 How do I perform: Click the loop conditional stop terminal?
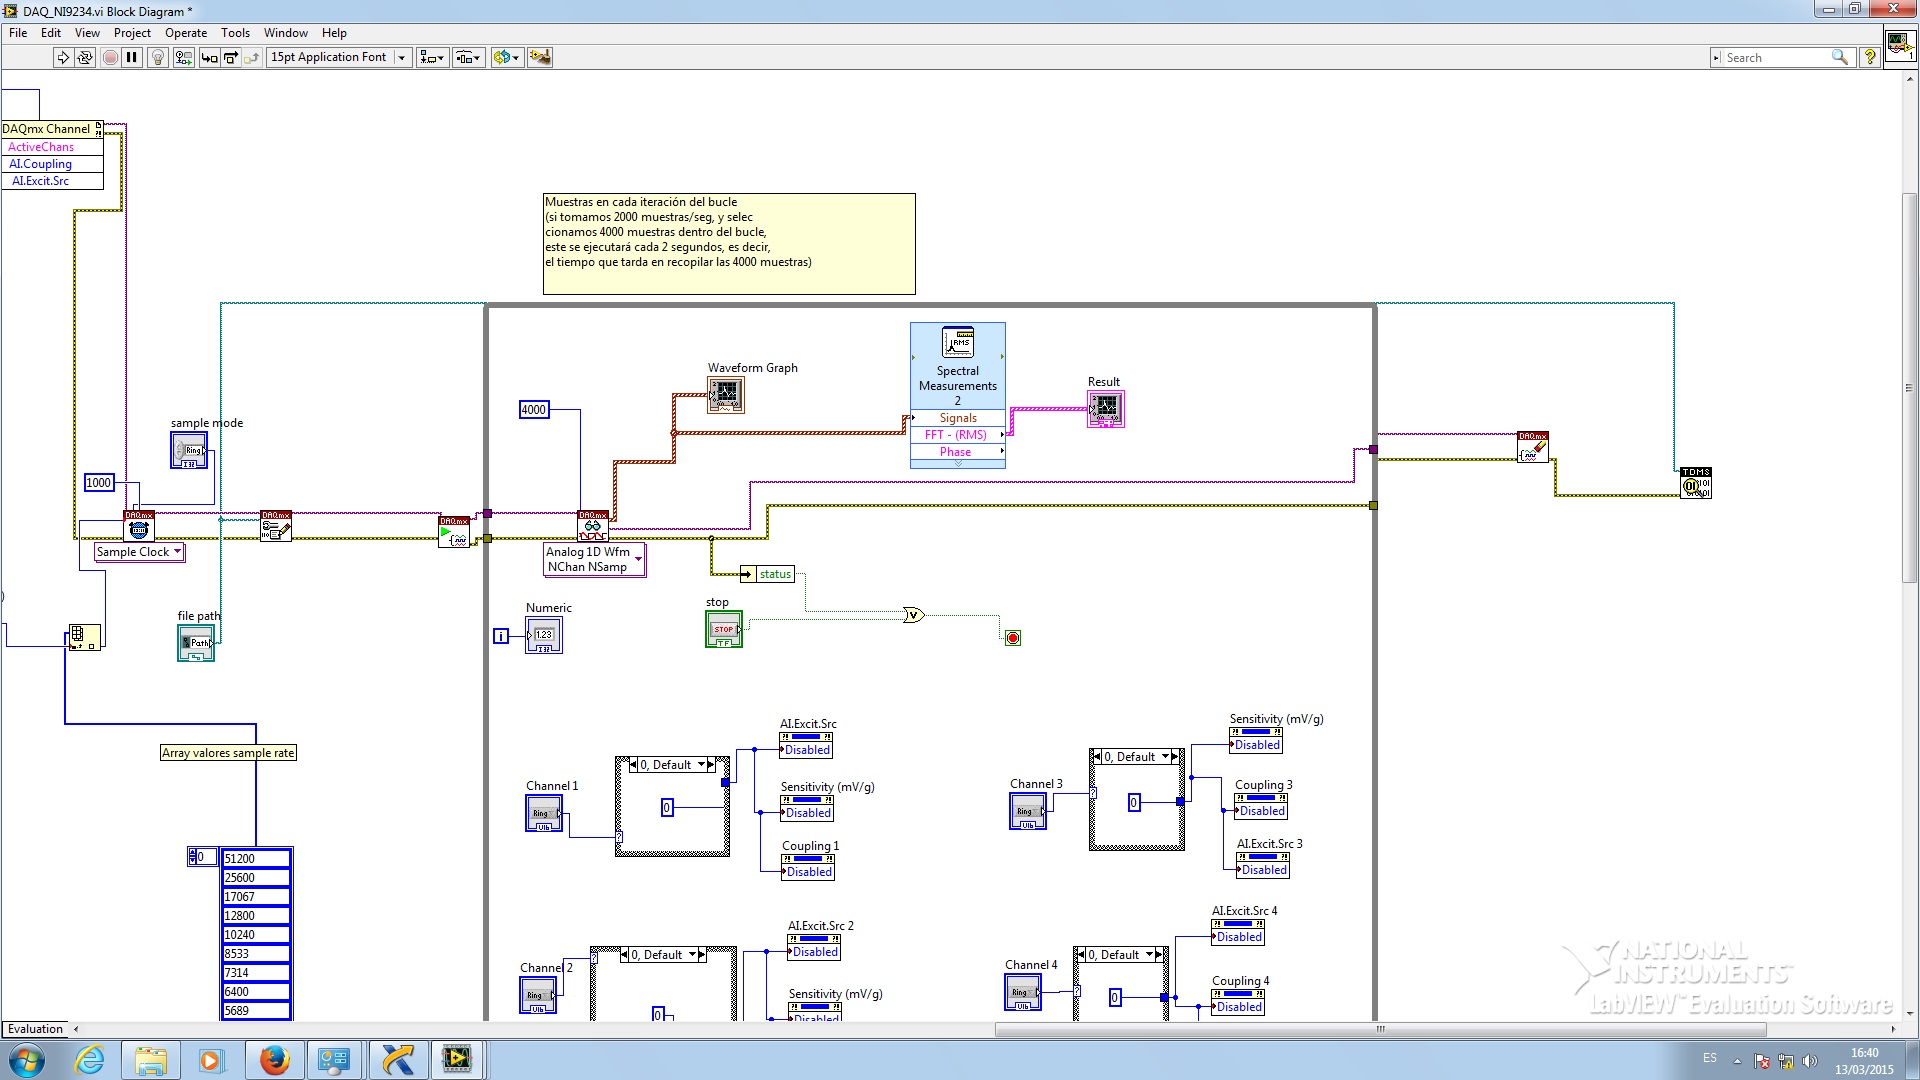(x=1013, y=638)
